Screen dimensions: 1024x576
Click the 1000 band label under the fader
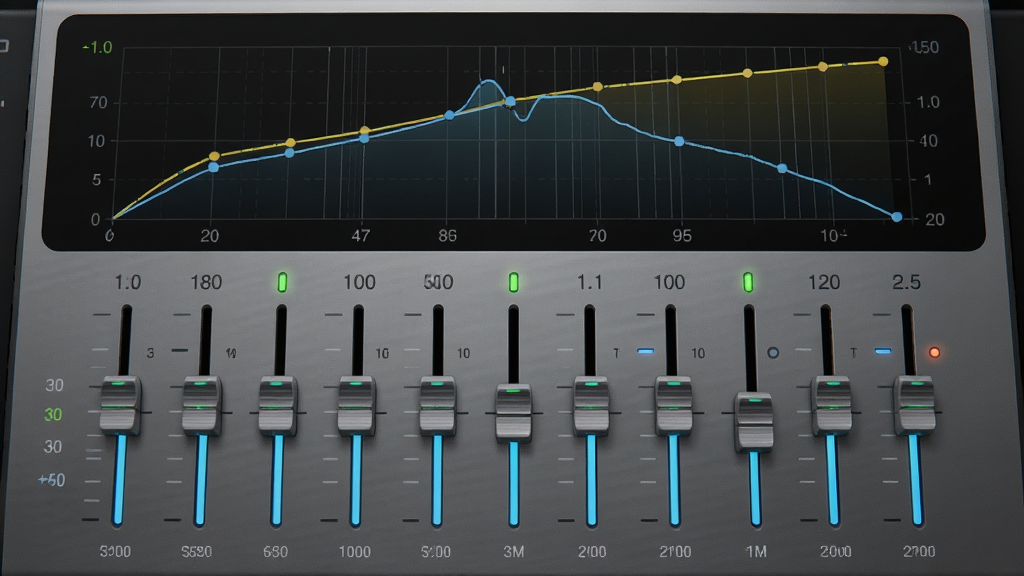[355, 552]
